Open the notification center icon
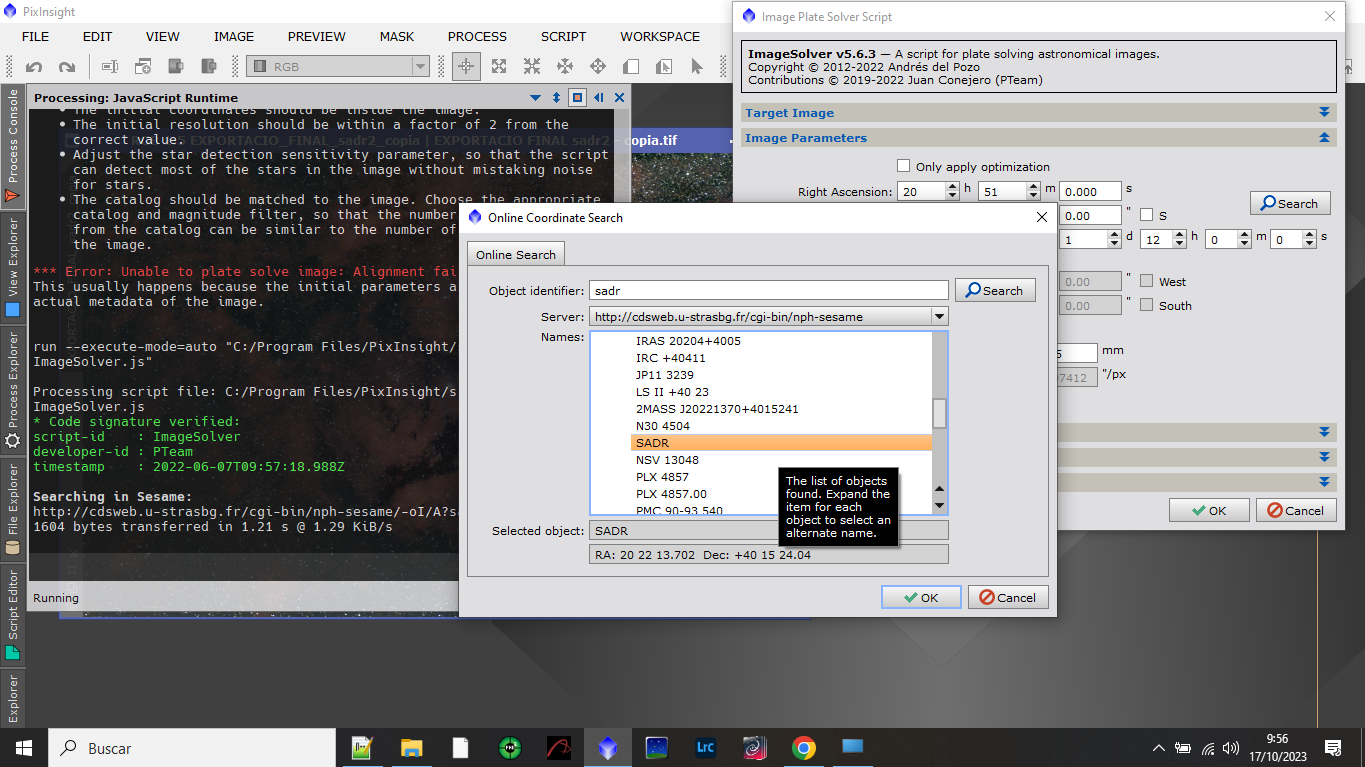1365x767 pixels. (1332, 747)
